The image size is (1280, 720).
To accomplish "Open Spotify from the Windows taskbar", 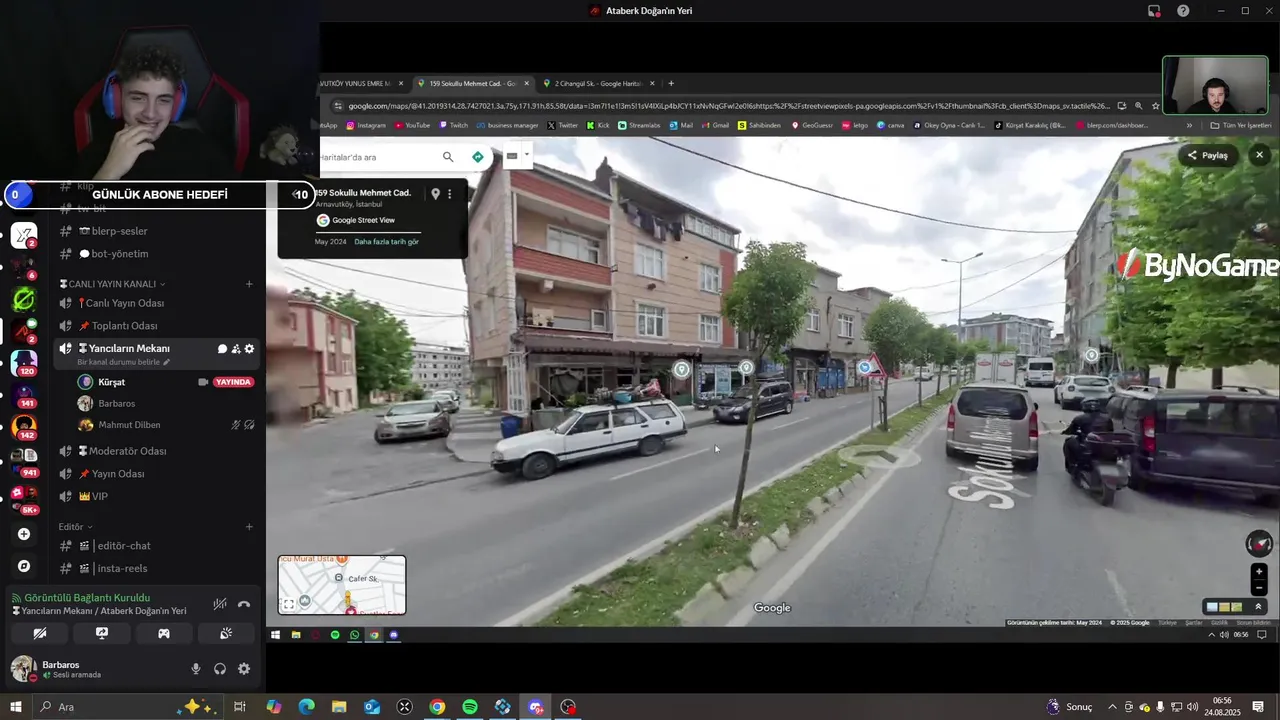I will coord(470,707).
